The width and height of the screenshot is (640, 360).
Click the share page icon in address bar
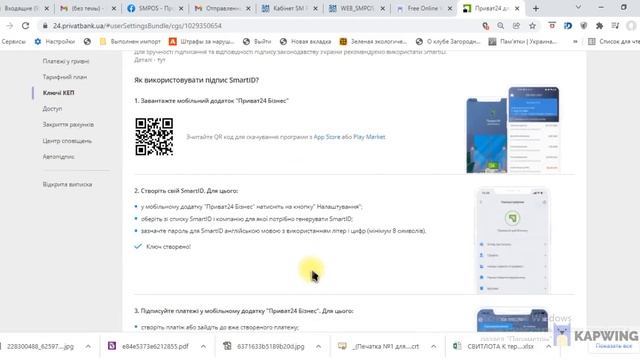point(516,26)
